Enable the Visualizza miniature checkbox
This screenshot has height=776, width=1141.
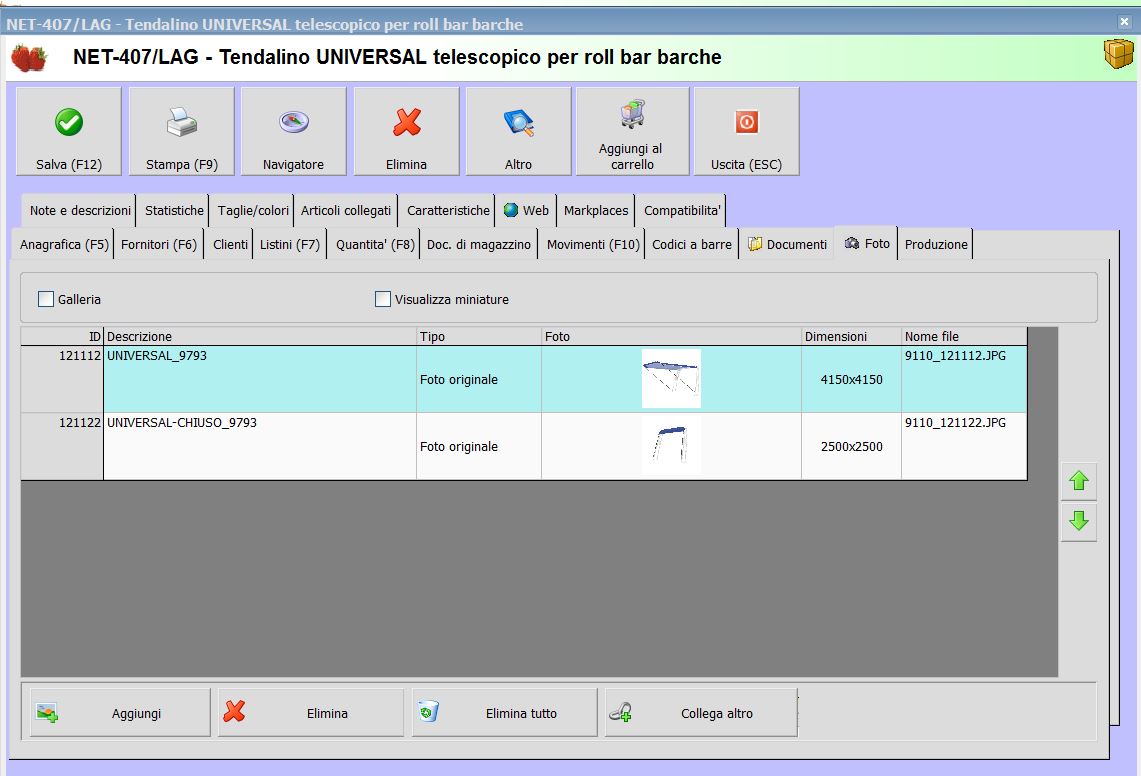pos(383,299)
